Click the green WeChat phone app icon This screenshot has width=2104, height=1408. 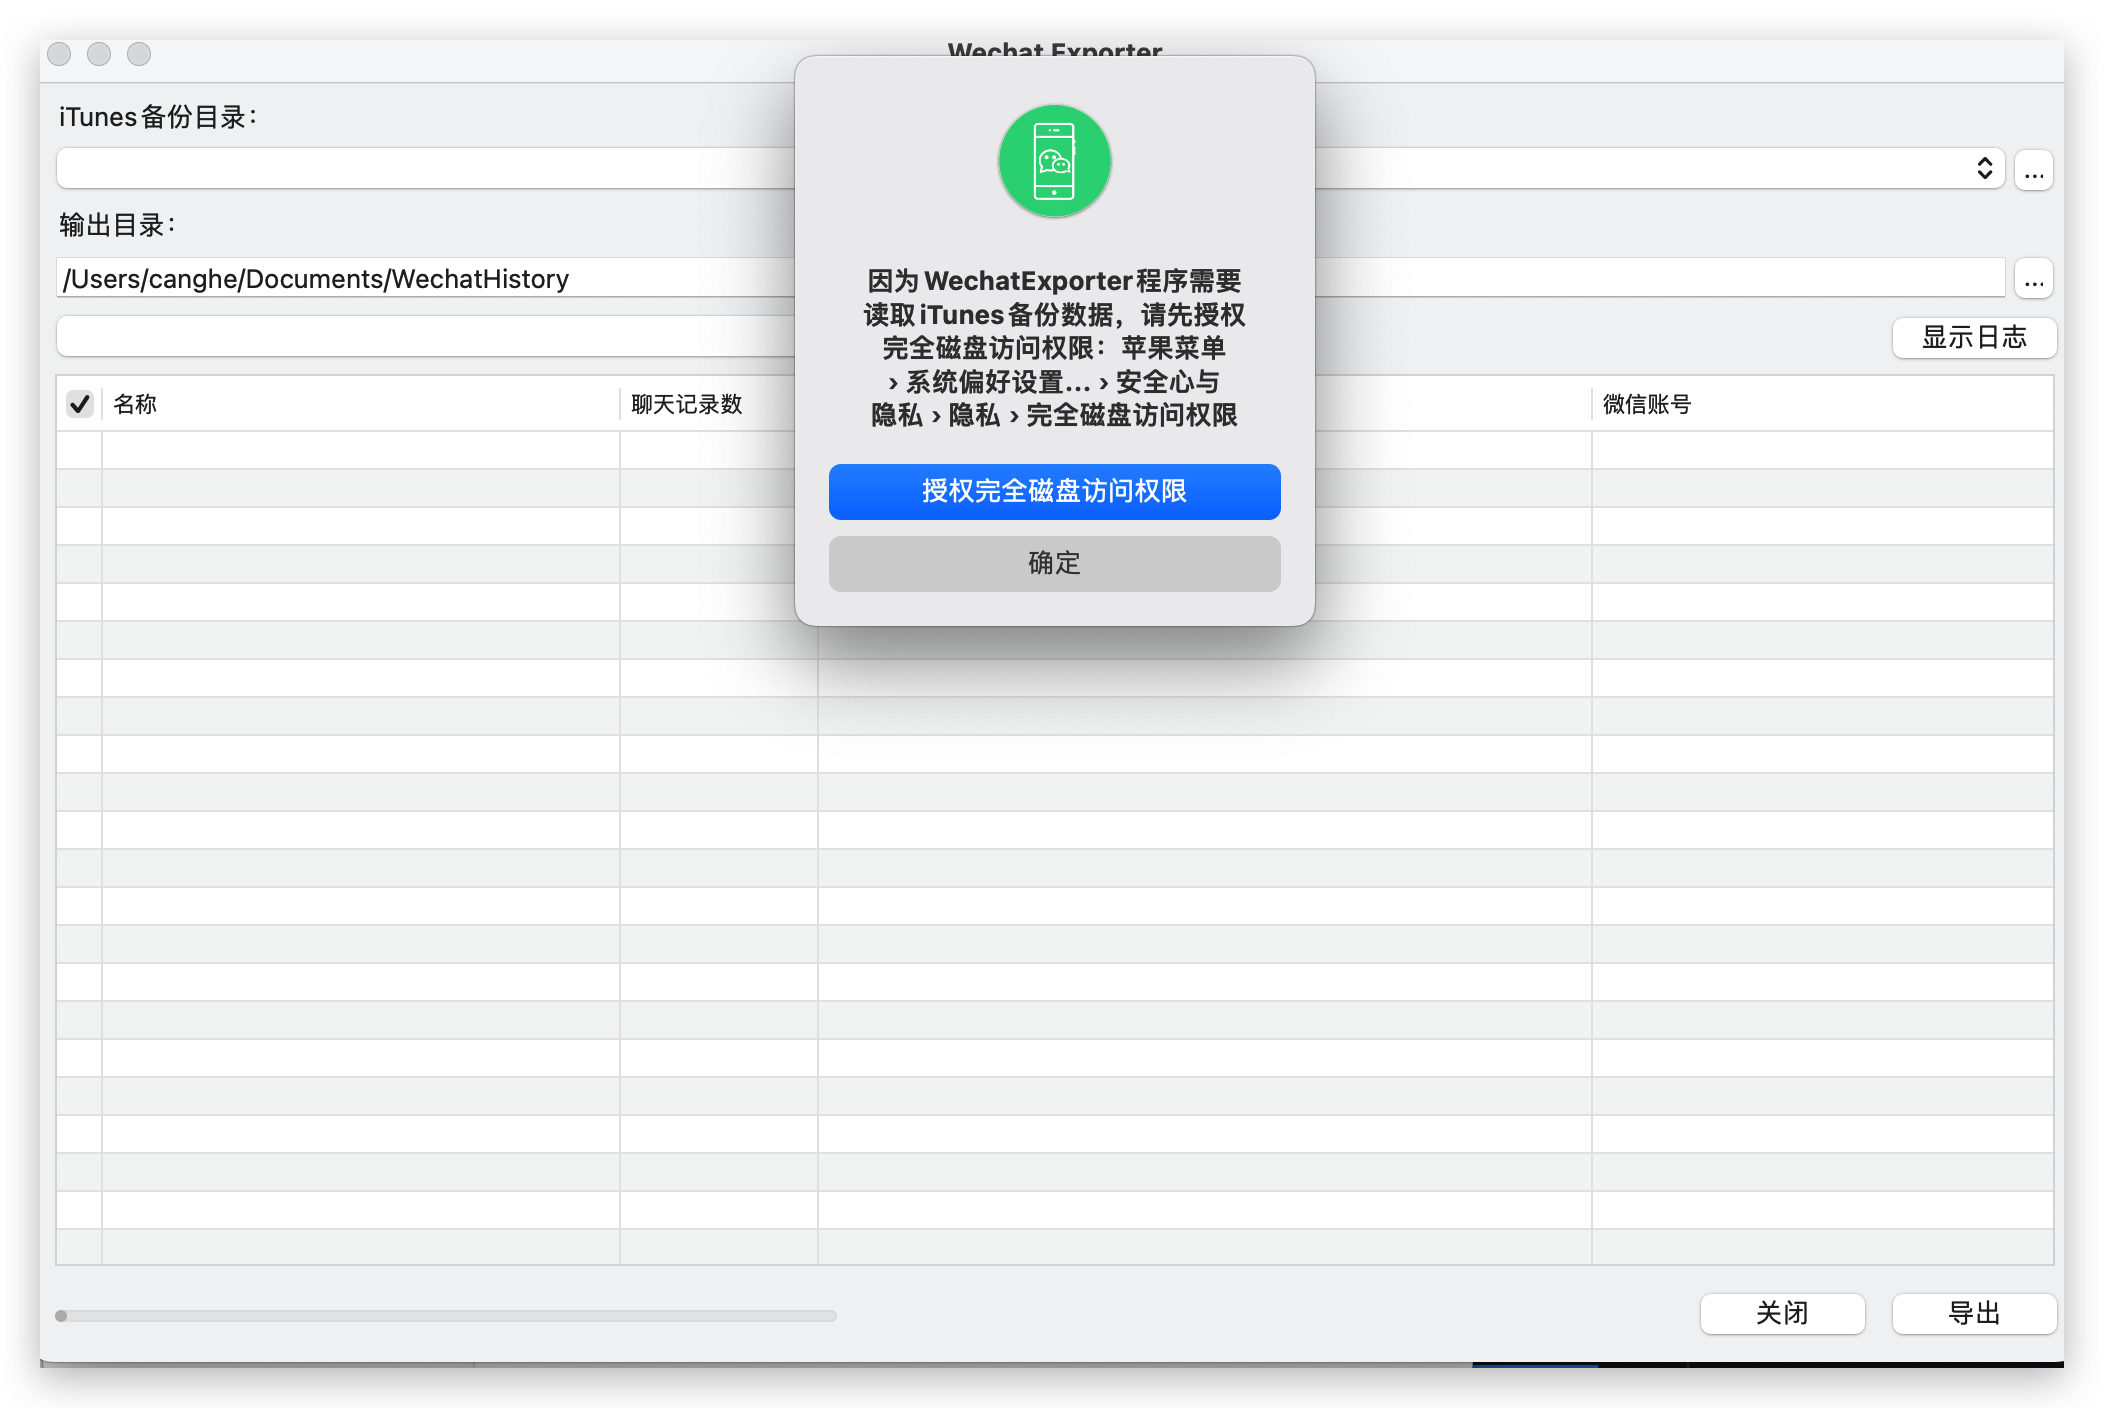pyautogui.click(x=1054, y=161)
